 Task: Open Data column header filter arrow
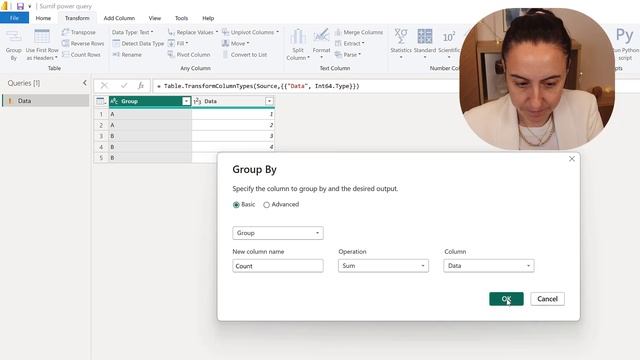click(x=269, y=101)
